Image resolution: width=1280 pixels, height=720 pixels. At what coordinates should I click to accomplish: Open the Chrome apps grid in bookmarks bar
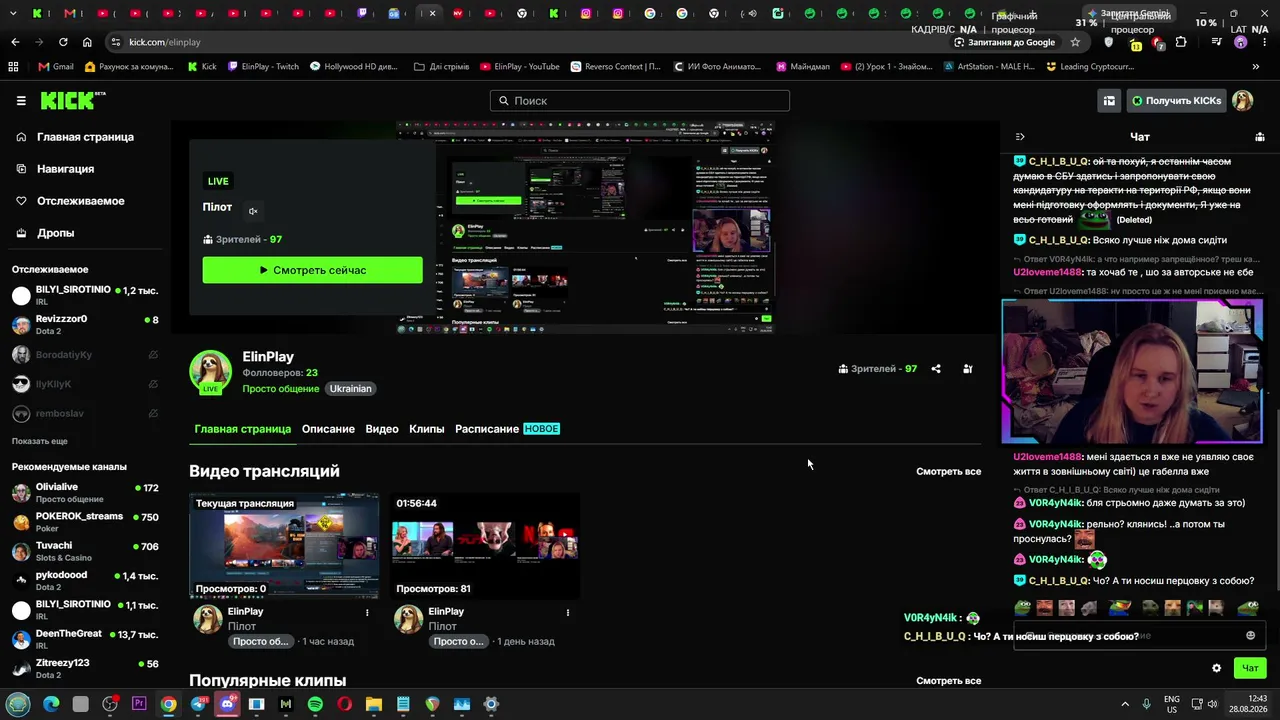13,67
